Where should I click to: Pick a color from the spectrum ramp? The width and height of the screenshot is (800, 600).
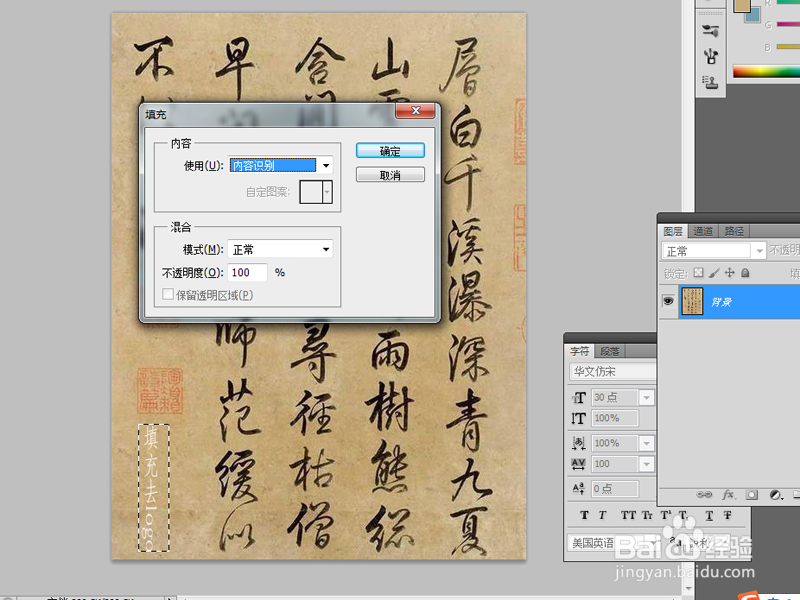pyautogui.click(x=766, y=71)
